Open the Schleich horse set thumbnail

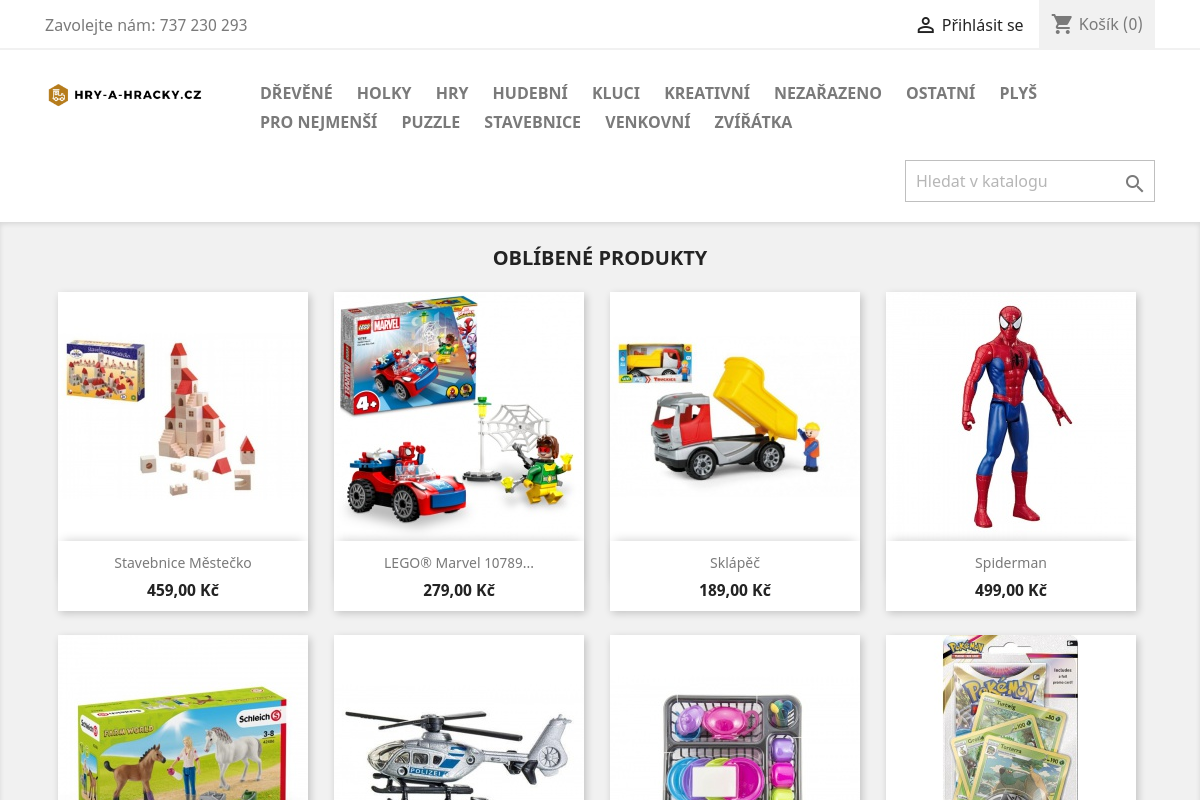point(183,717)
